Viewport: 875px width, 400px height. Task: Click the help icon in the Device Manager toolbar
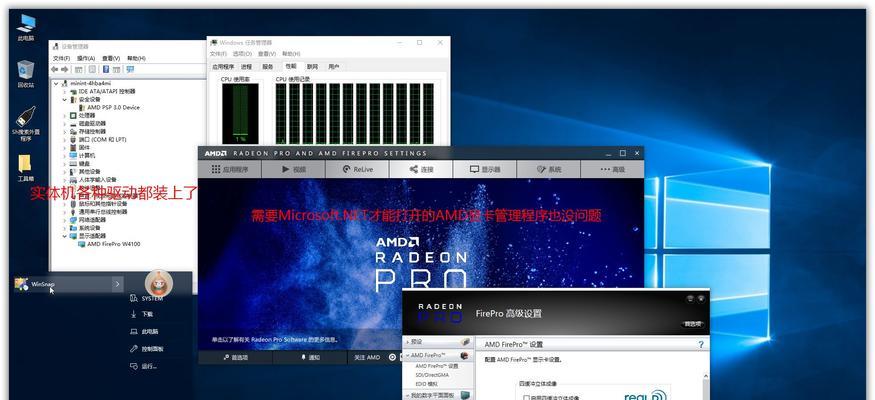(104, 70)
